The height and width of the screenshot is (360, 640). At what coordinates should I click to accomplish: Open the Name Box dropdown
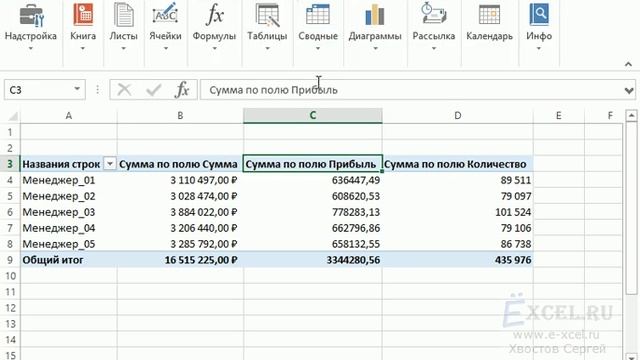pos(77,89)
